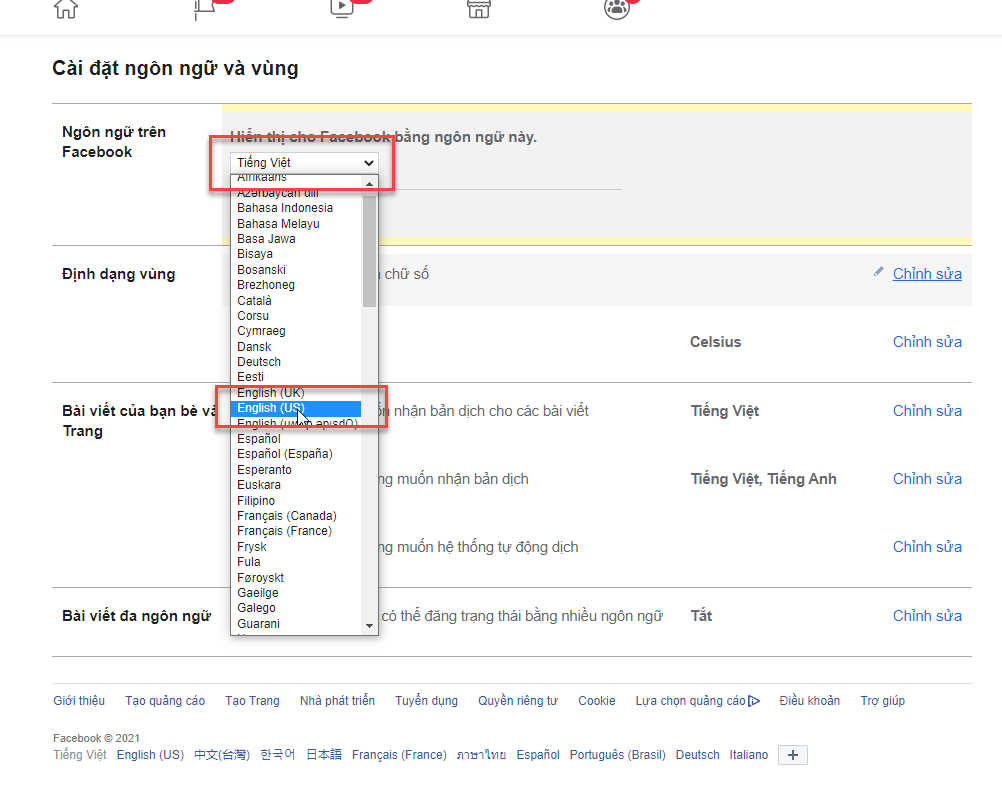The image size is (1002, 794).
Task: Select Brezhoneg in language list
Action: point(266,285)
